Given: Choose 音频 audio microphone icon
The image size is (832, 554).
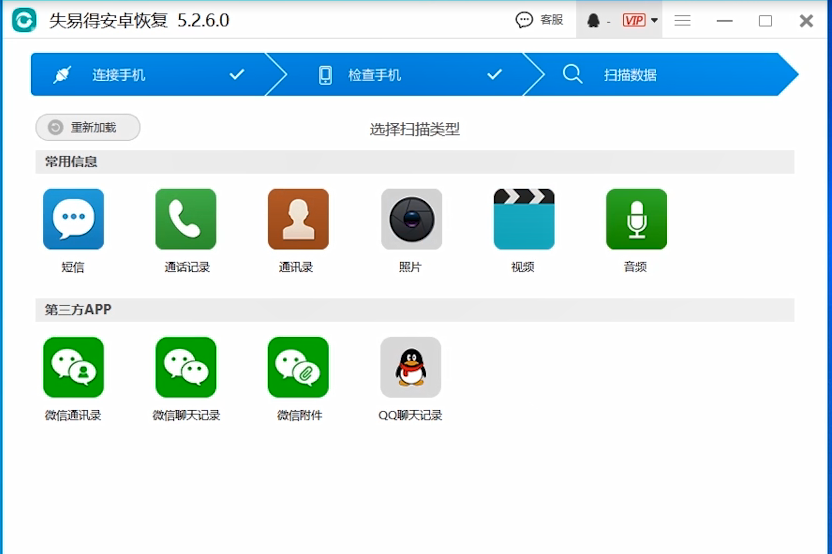Looking at the screenshot, I should pyautogui.click(x=636, y=219).
